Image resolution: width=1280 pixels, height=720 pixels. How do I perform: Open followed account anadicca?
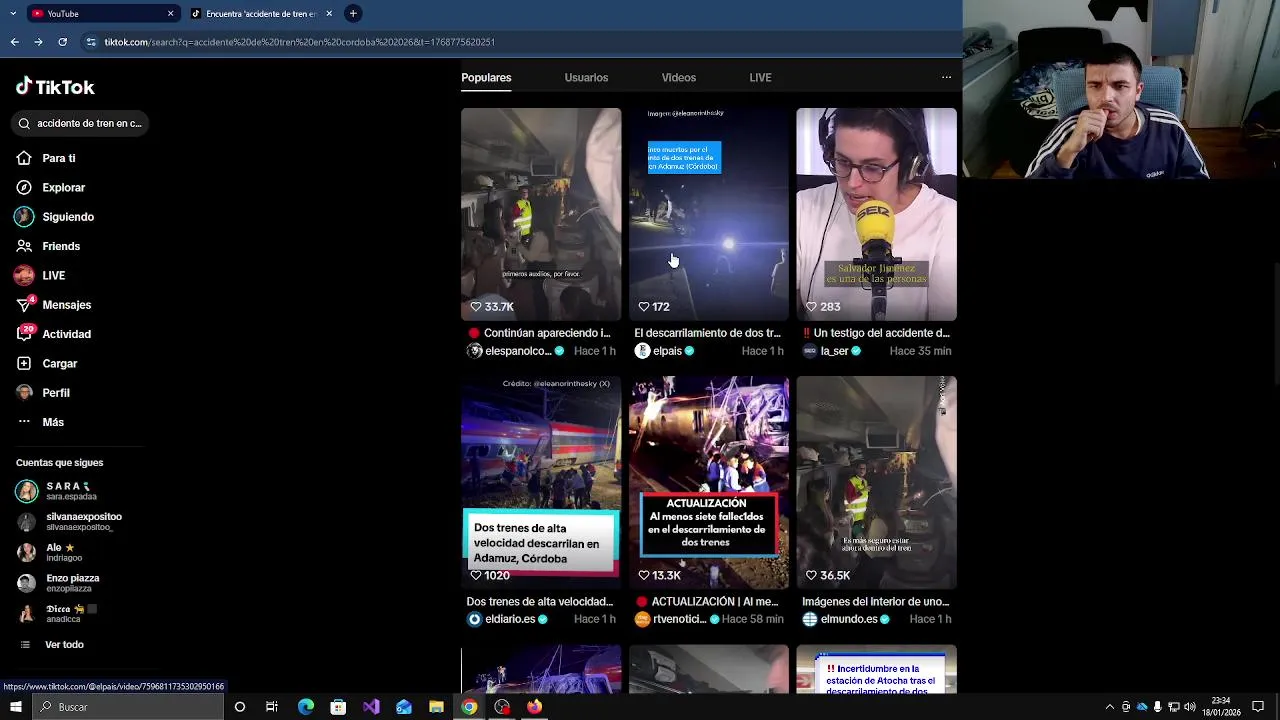pyautogui.click(x=55, y=613)
